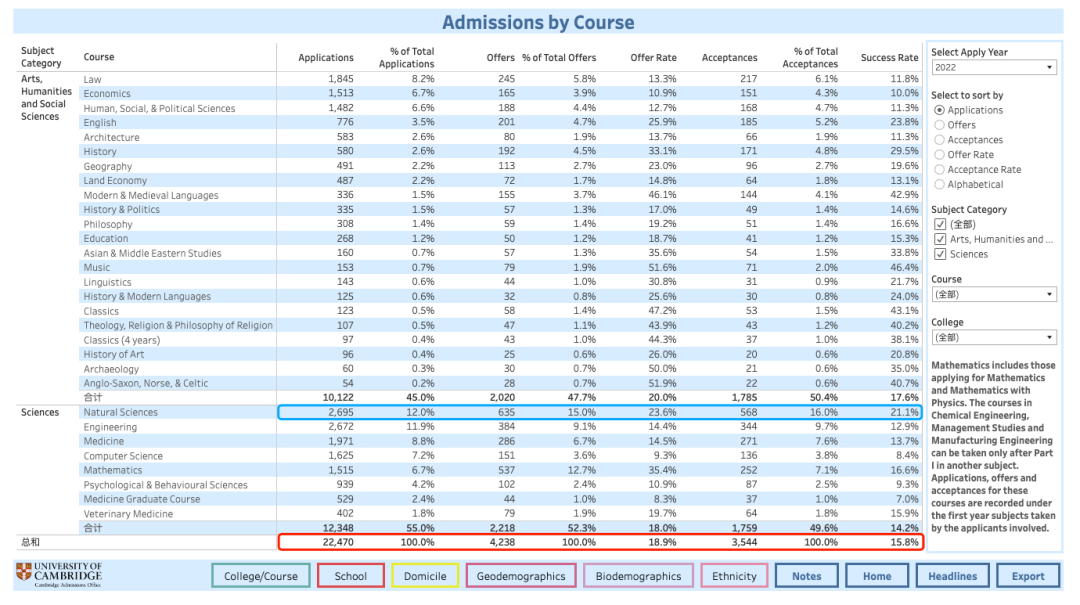This screenshot has height=605, width=1080.
Task: Select the Law course row label
Action: (92, 79)
